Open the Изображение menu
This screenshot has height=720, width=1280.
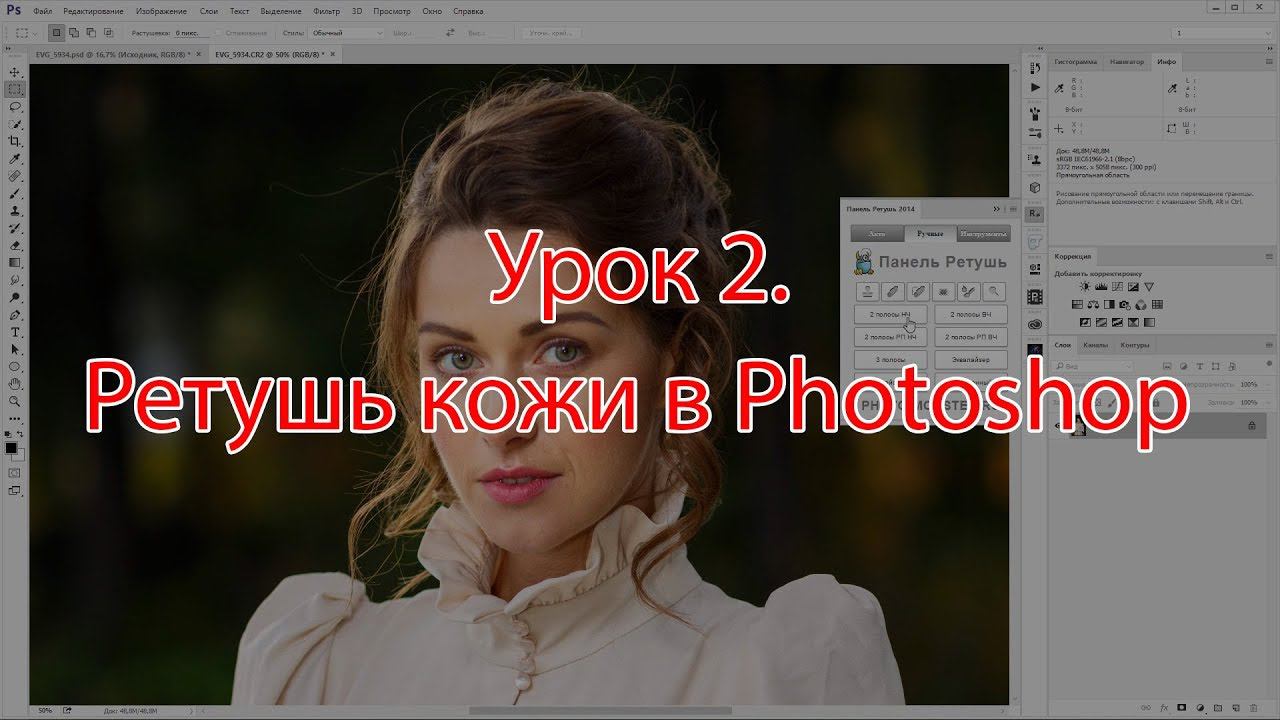(x=161, y=11)
